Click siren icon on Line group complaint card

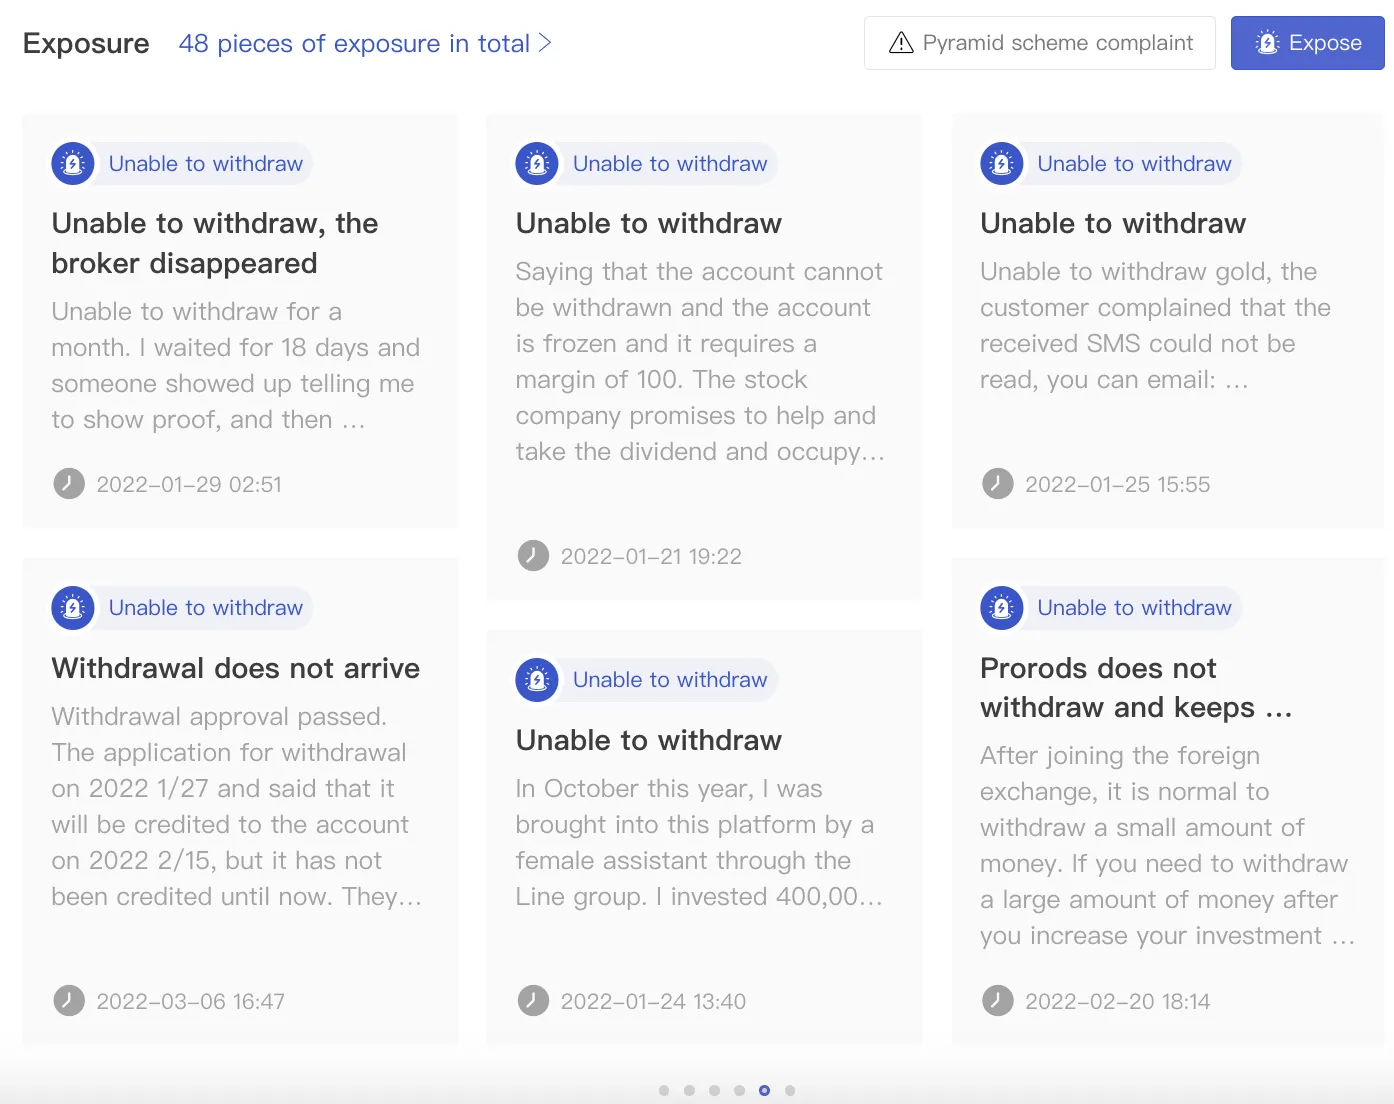click(x=537, y=679)
